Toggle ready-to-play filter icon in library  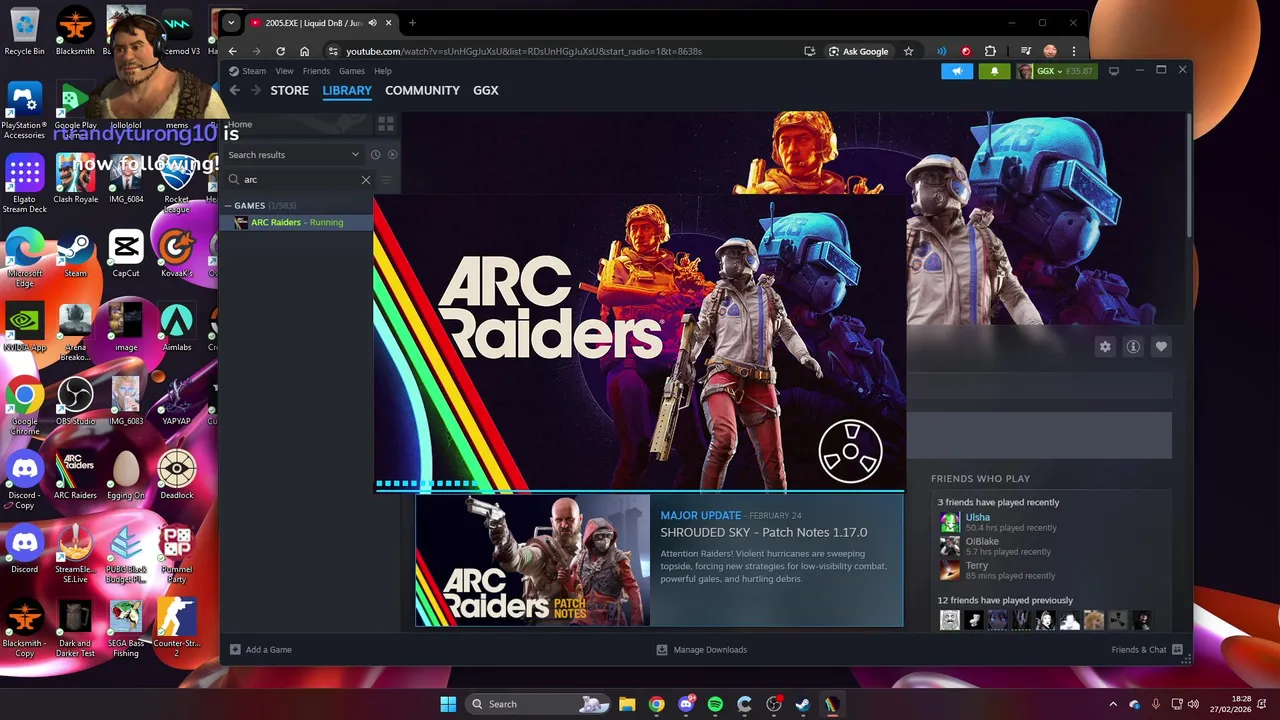tap(392, 155)
